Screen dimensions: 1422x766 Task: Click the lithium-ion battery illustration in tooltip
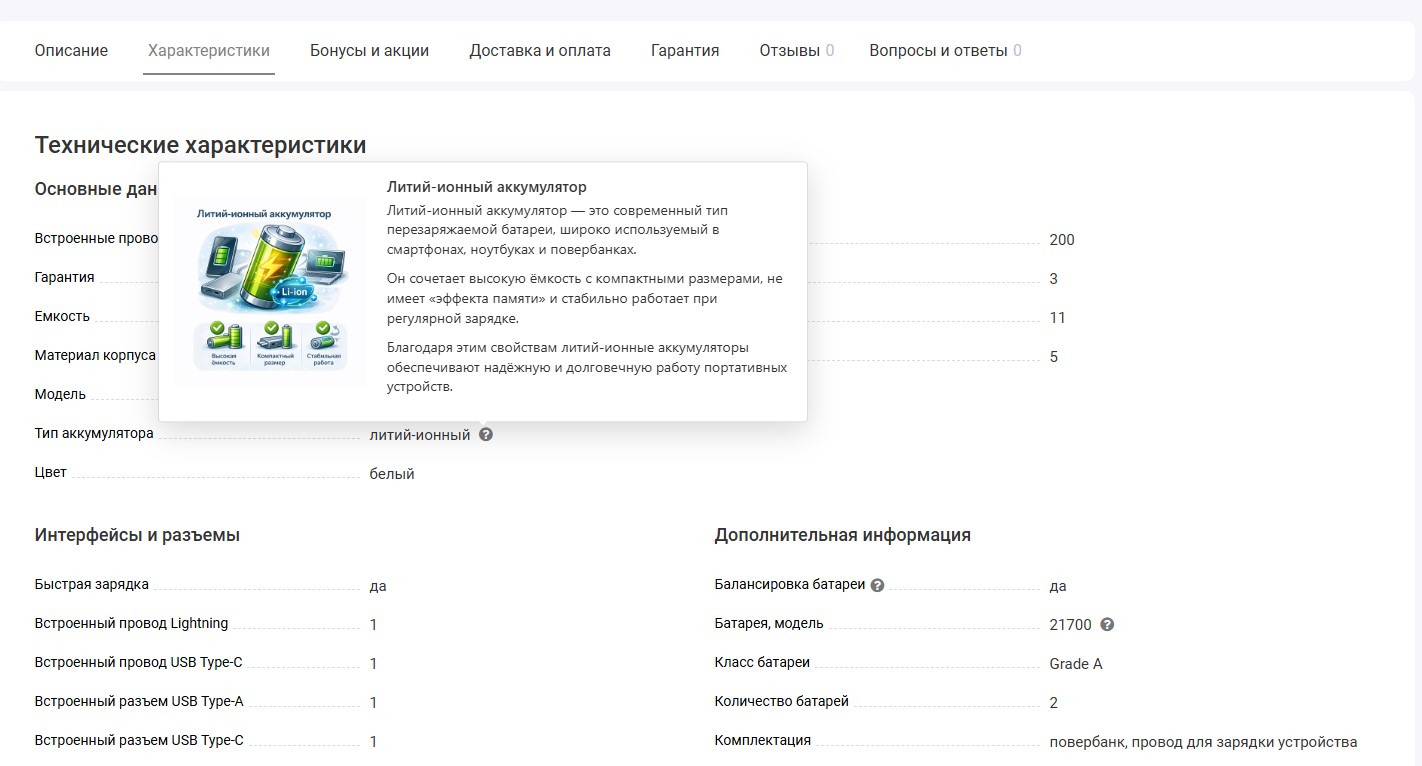click(269, 288)
